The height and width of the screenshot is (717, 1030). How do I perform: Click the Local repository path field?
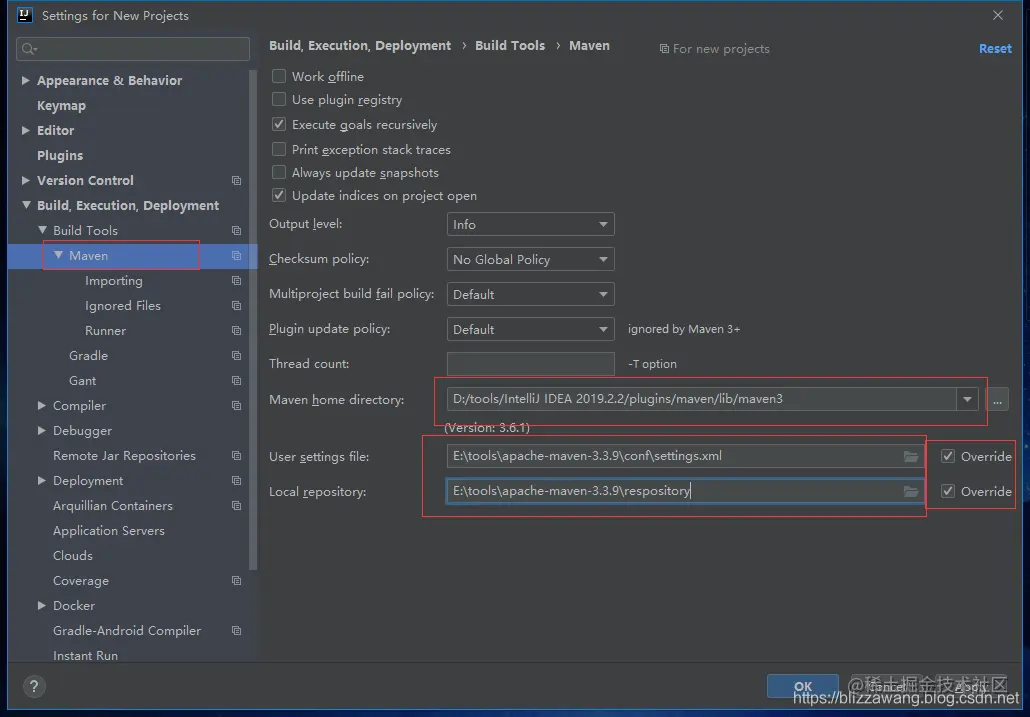coord(685,491)
